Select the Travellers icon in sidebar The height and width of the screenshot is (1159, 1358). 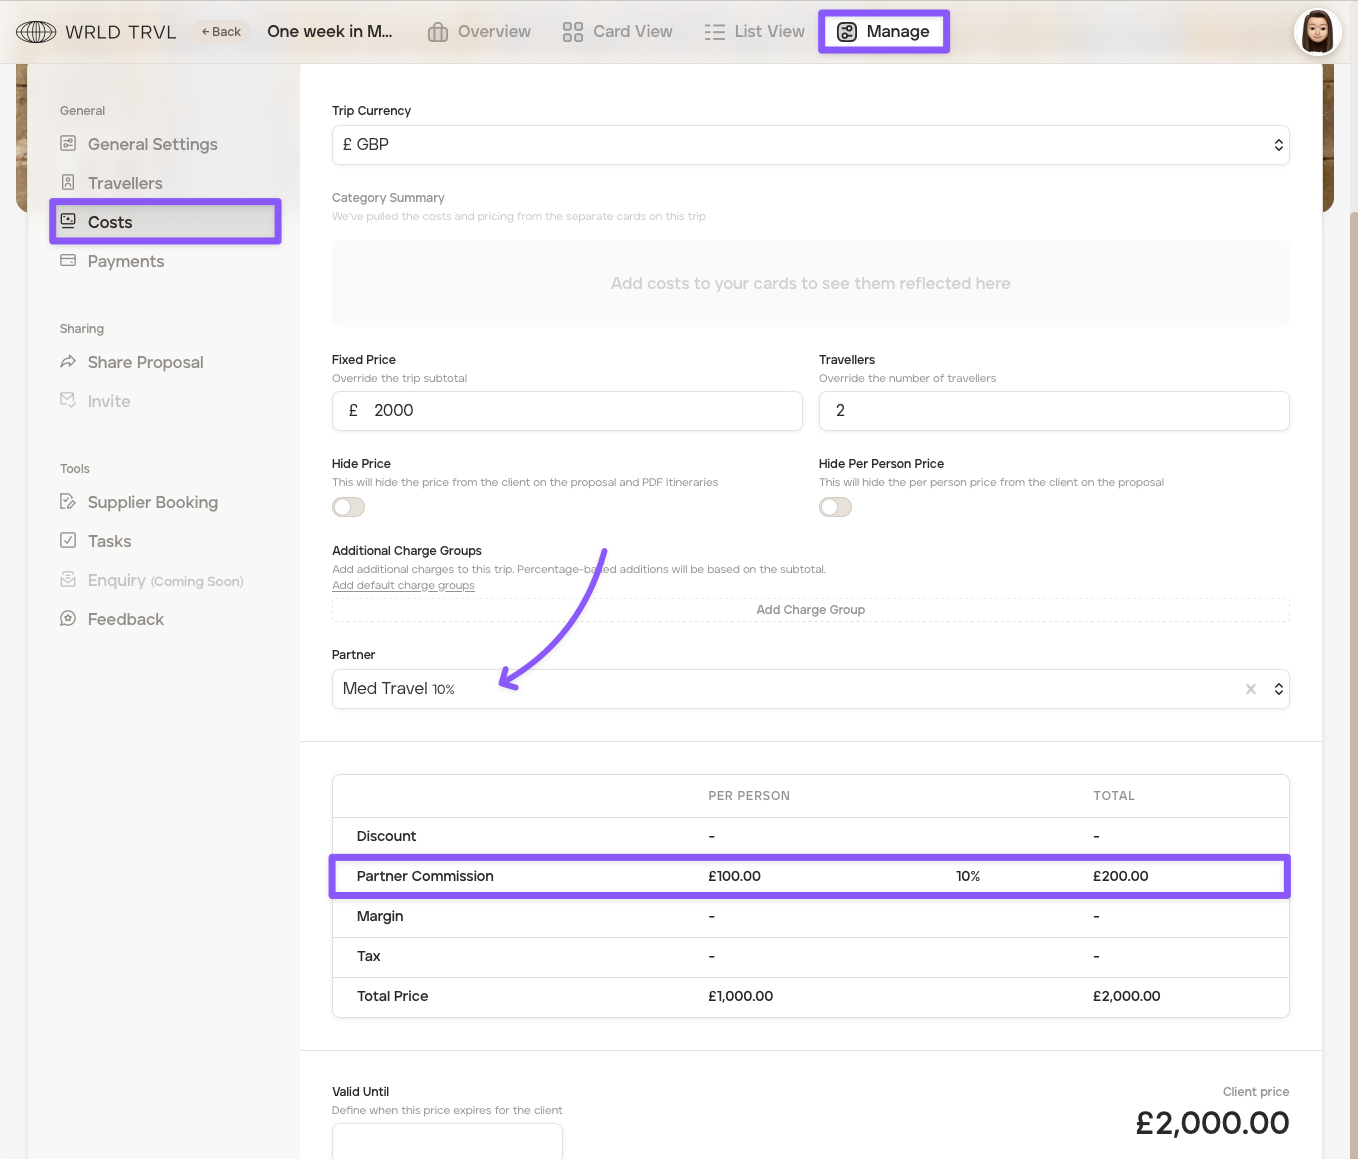click(68, 183)
